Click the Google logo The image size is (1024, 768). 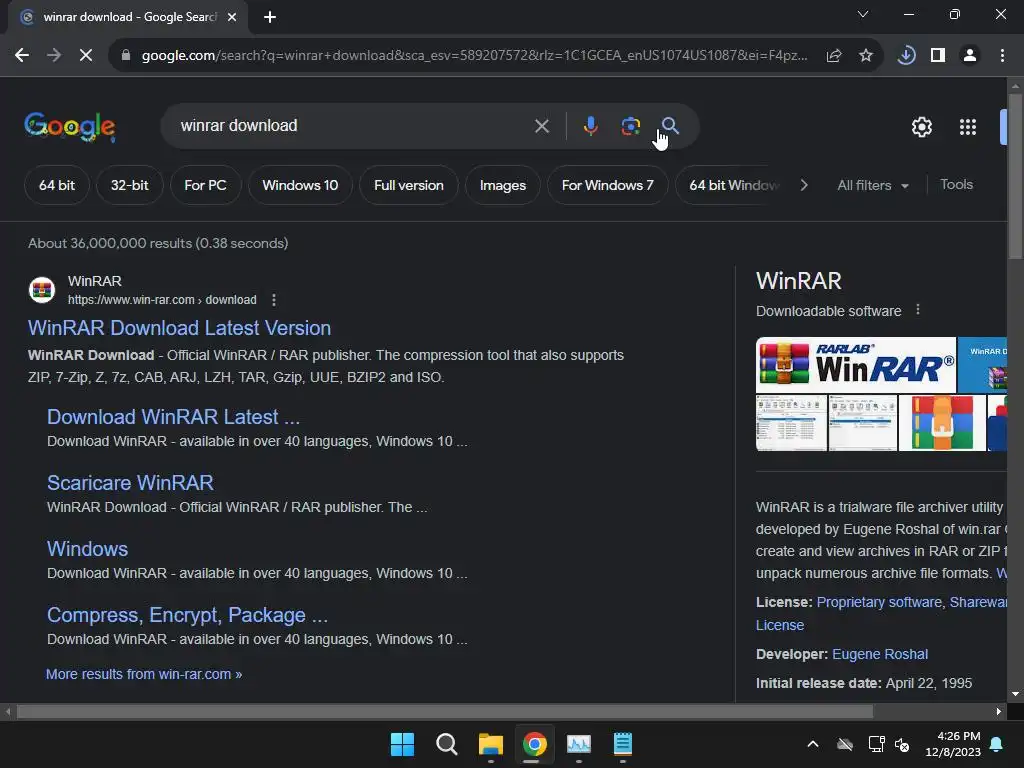(70, 126)
